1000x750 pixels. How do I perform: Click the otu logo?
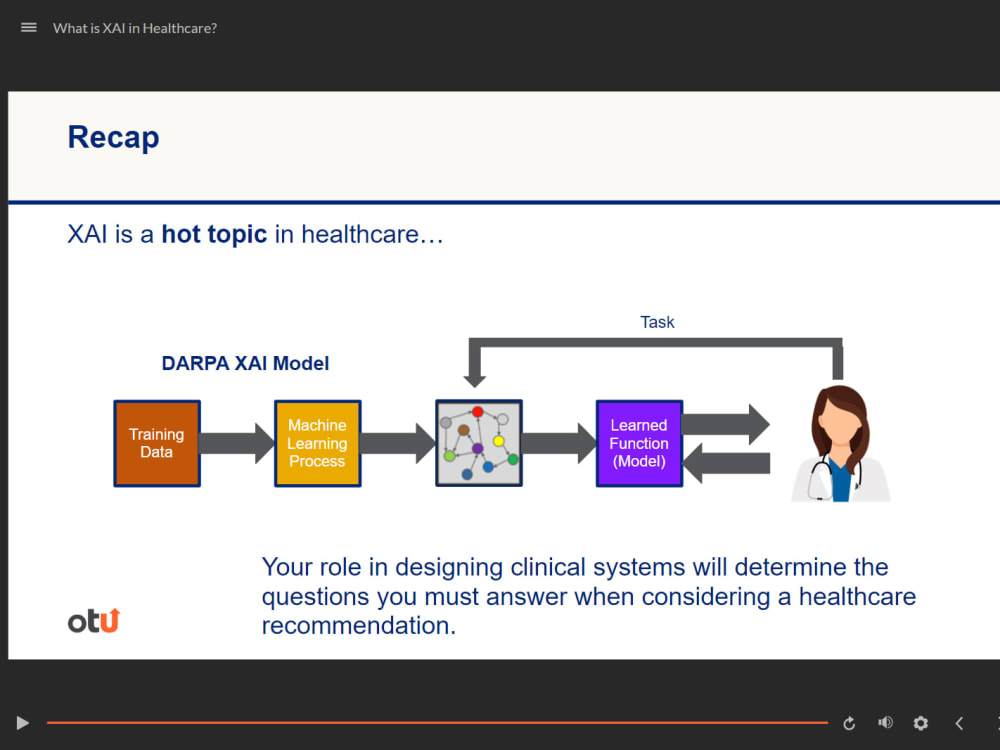coord(94,621)
